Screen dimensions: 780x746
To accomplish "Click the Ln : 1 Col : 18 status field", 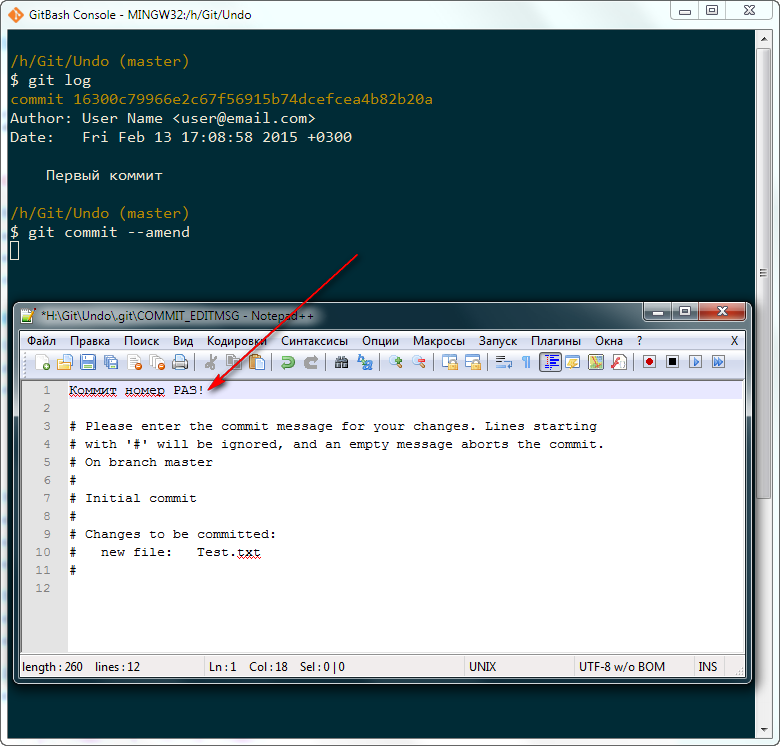I will click(334, 666).
